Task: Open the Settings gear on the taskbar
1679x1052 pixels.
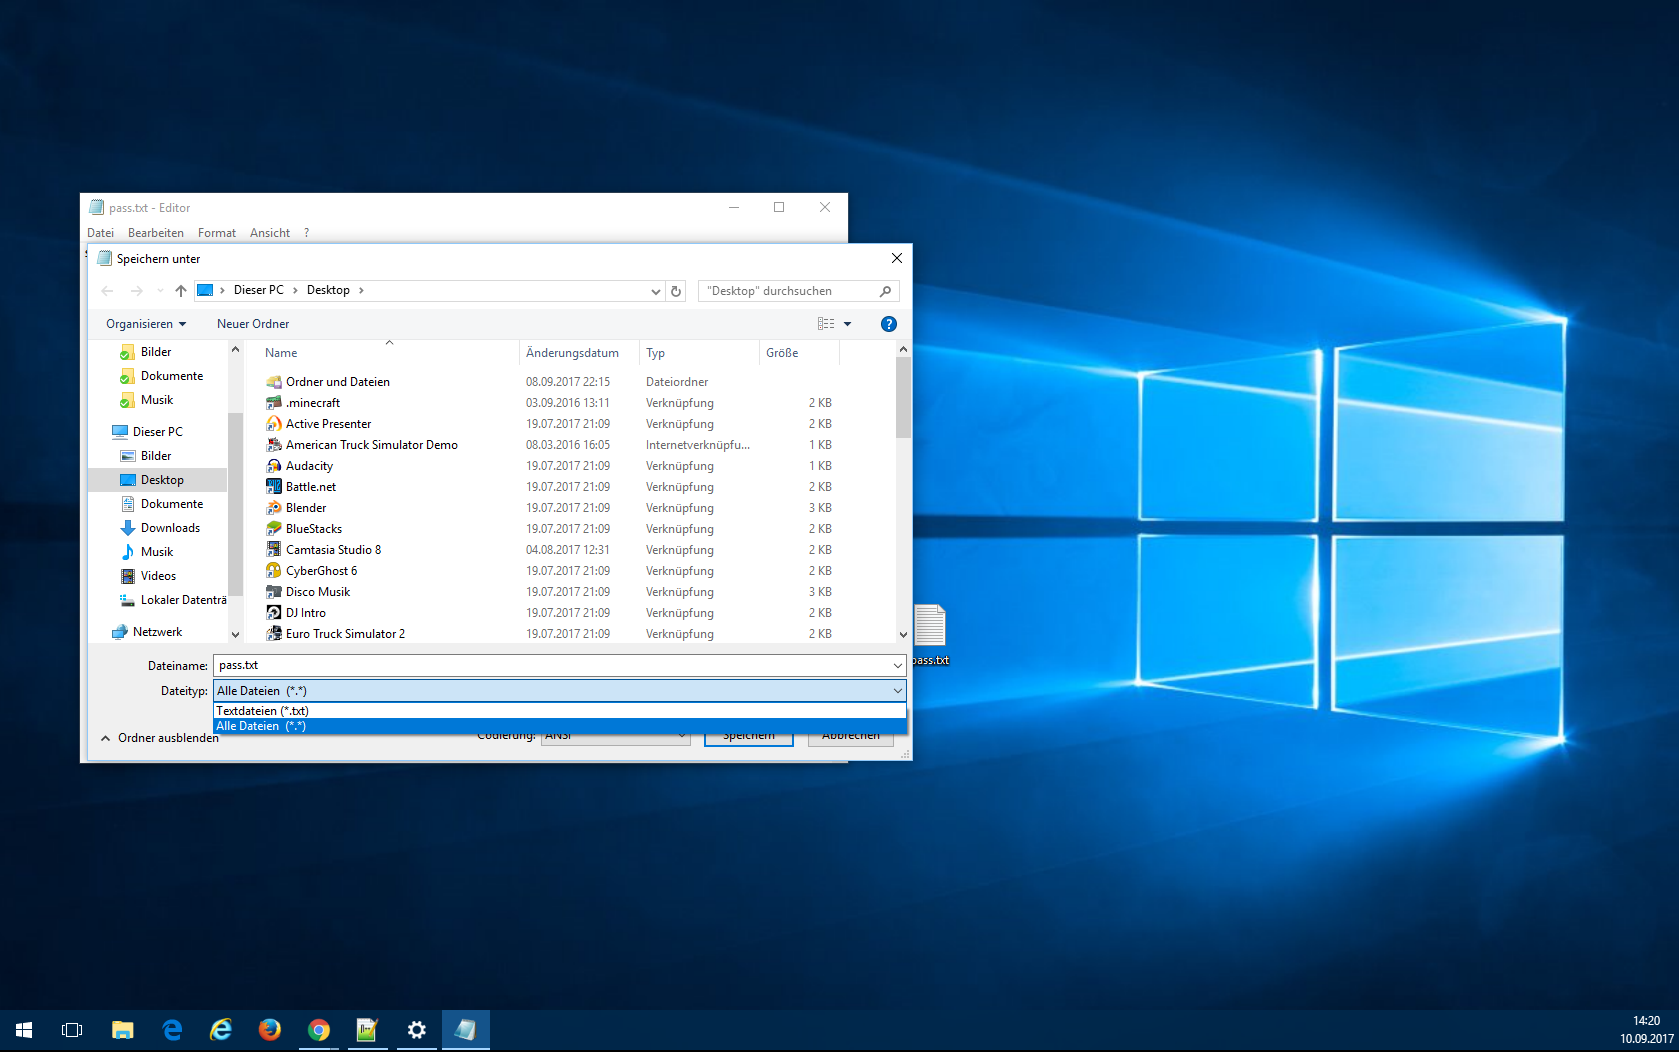Action: pyautogui.click(x=417, y=1030)
